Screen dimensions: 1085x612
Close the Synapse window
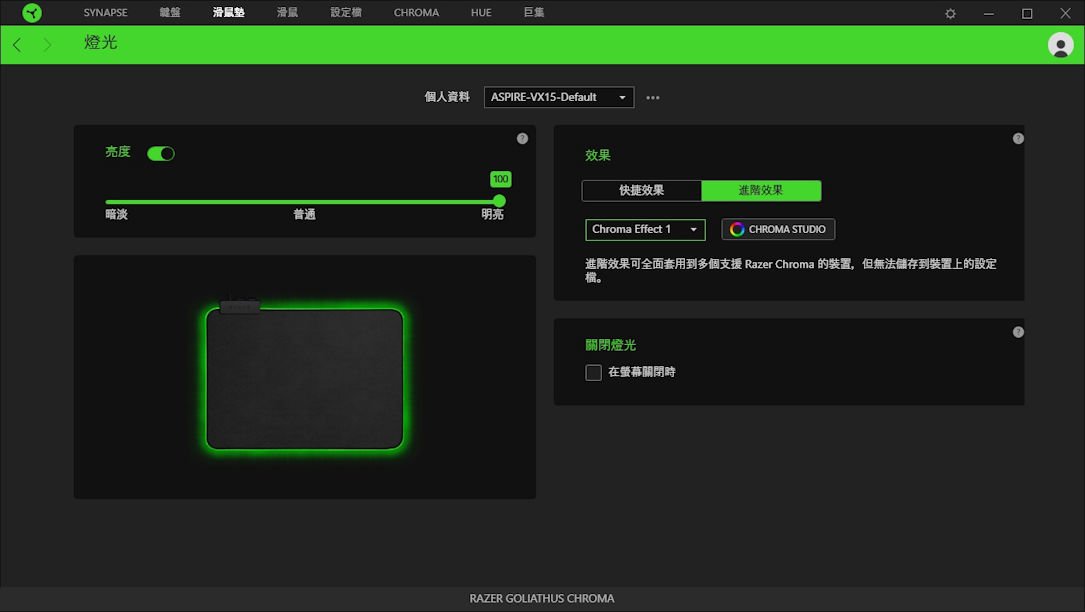coord(1066,13)
